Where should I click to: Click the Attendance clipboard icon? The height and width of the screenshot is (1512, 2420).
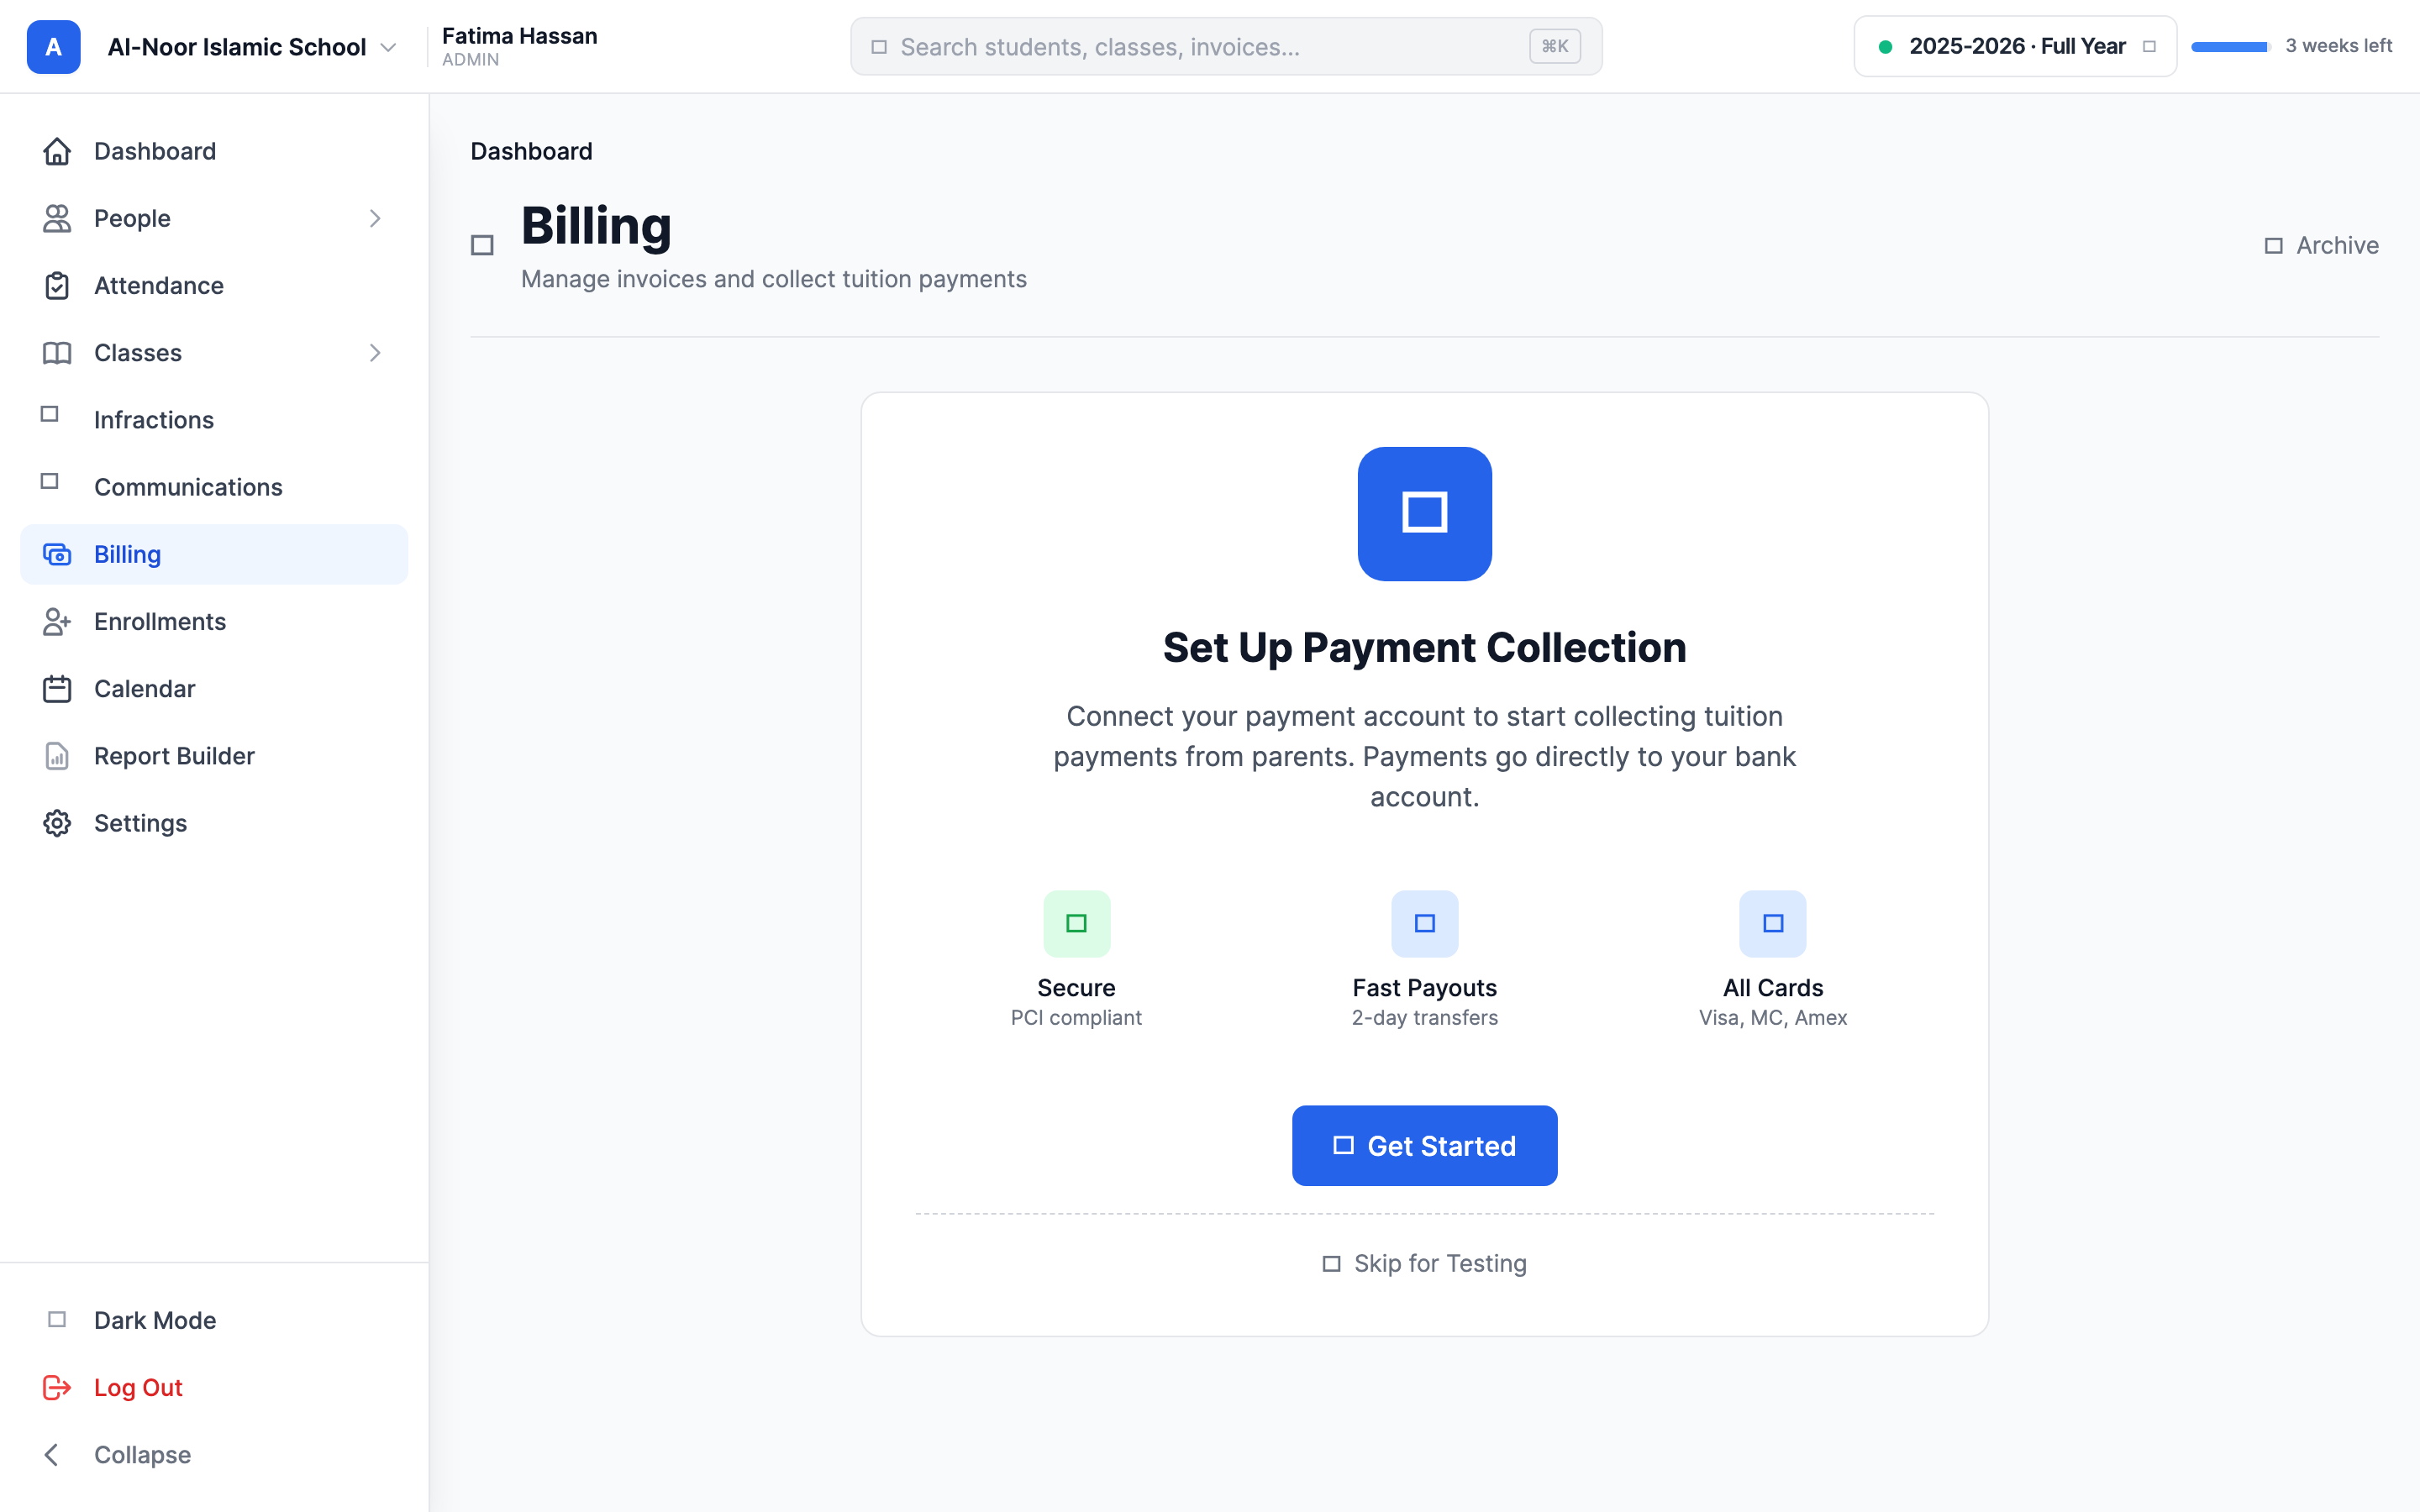click(57, 285)
